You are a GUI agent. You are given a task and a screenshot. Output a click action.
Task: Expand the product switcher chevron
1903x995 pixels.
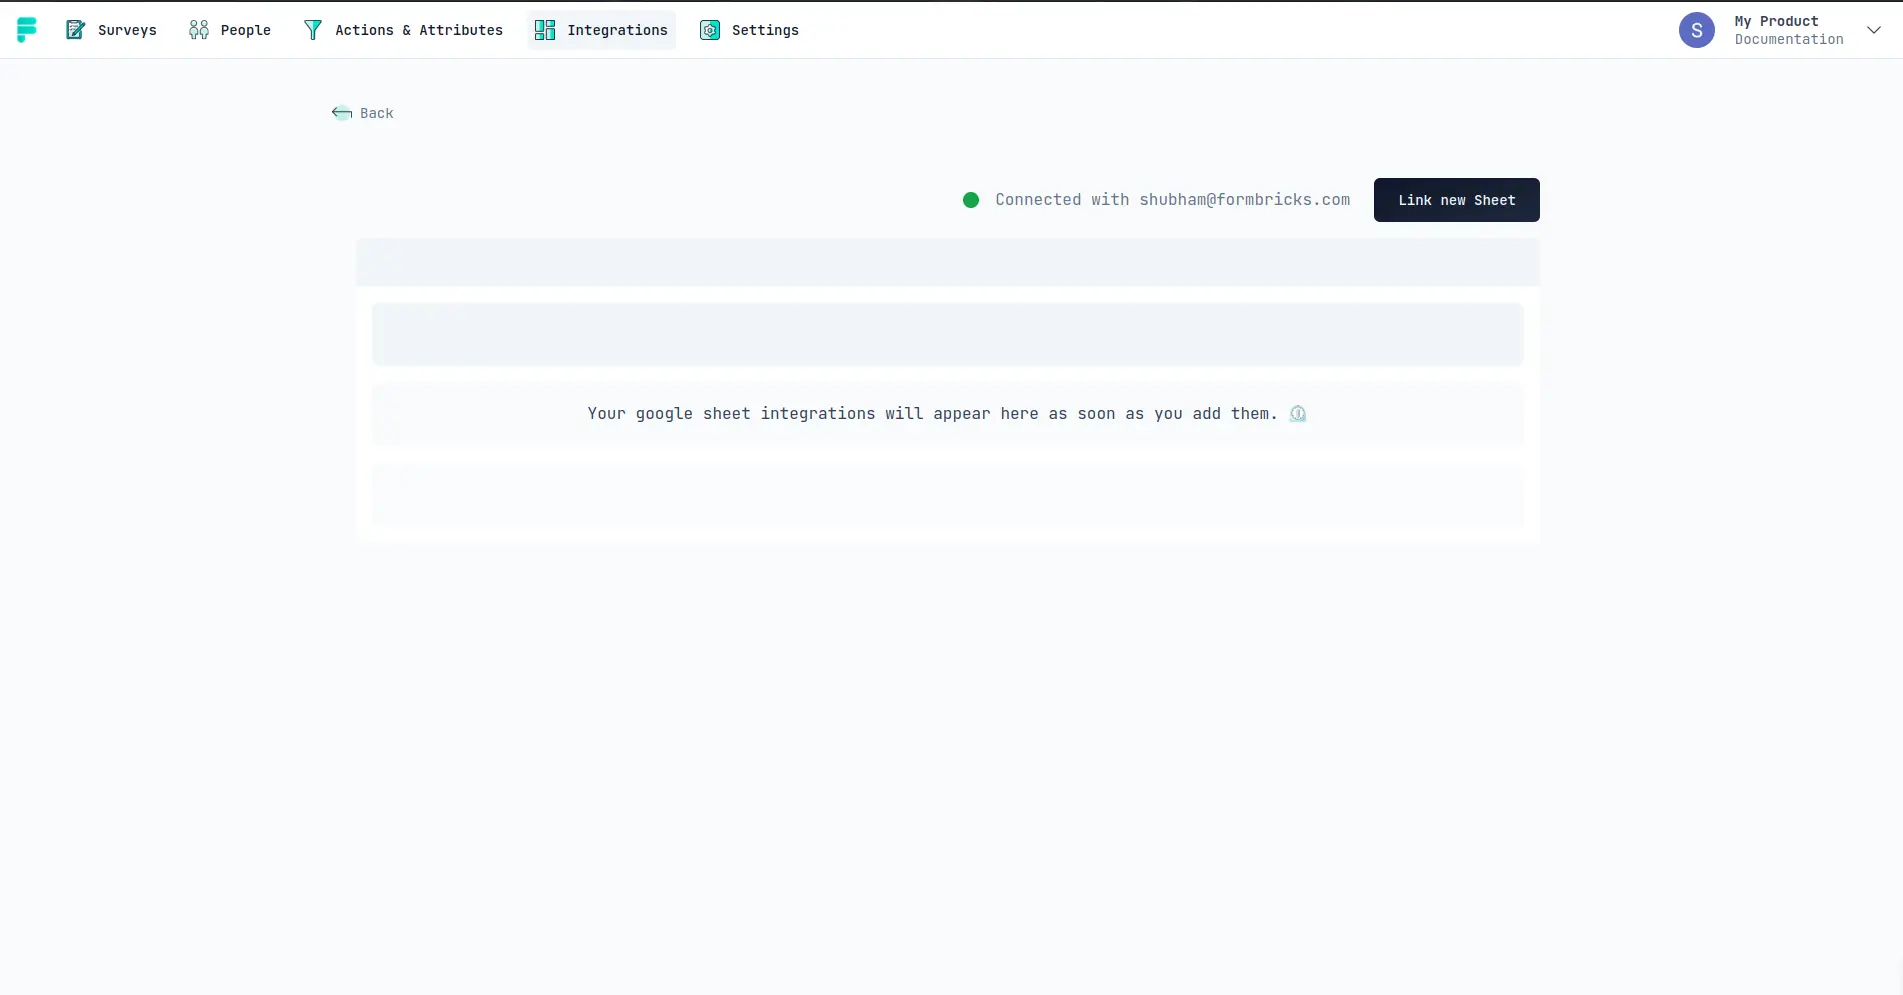1874,30
